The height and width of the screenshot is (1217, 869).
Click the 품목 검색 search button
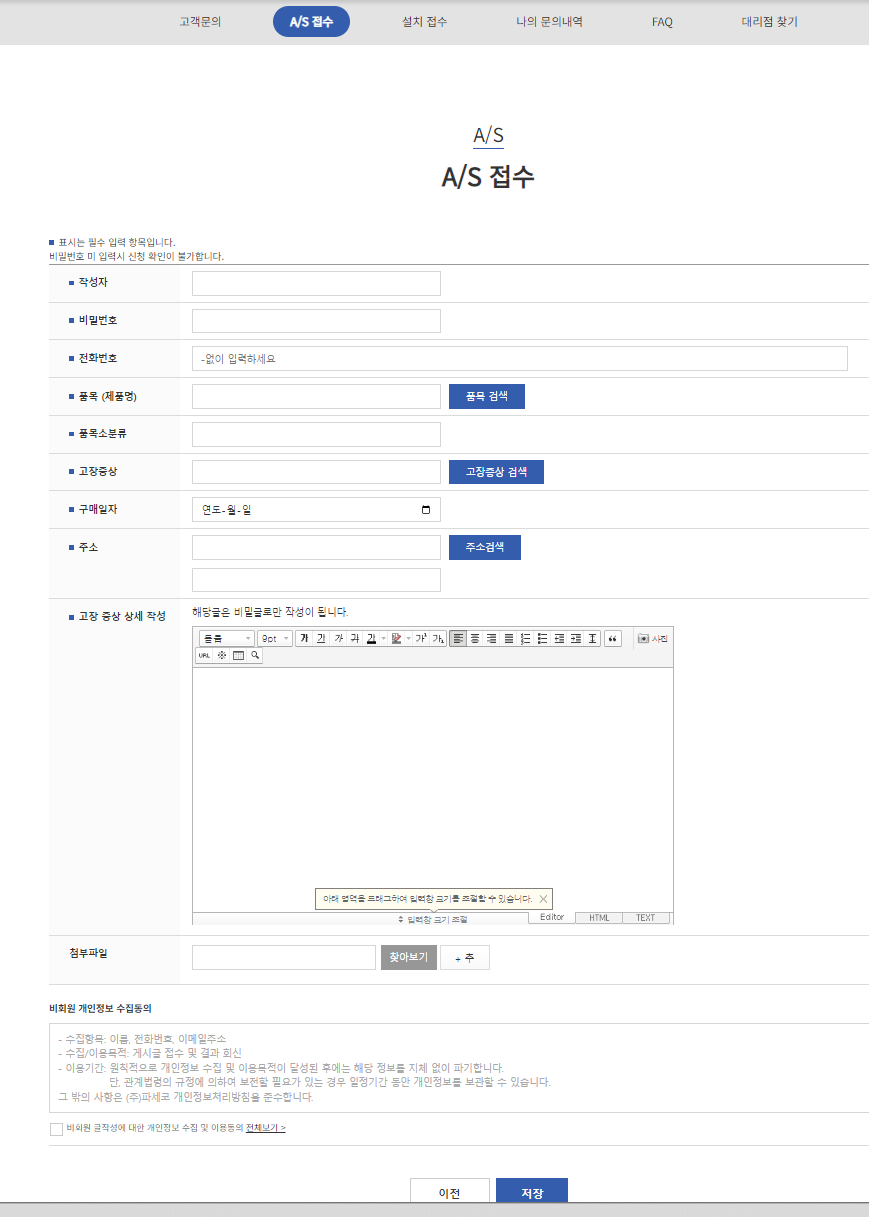487,396
